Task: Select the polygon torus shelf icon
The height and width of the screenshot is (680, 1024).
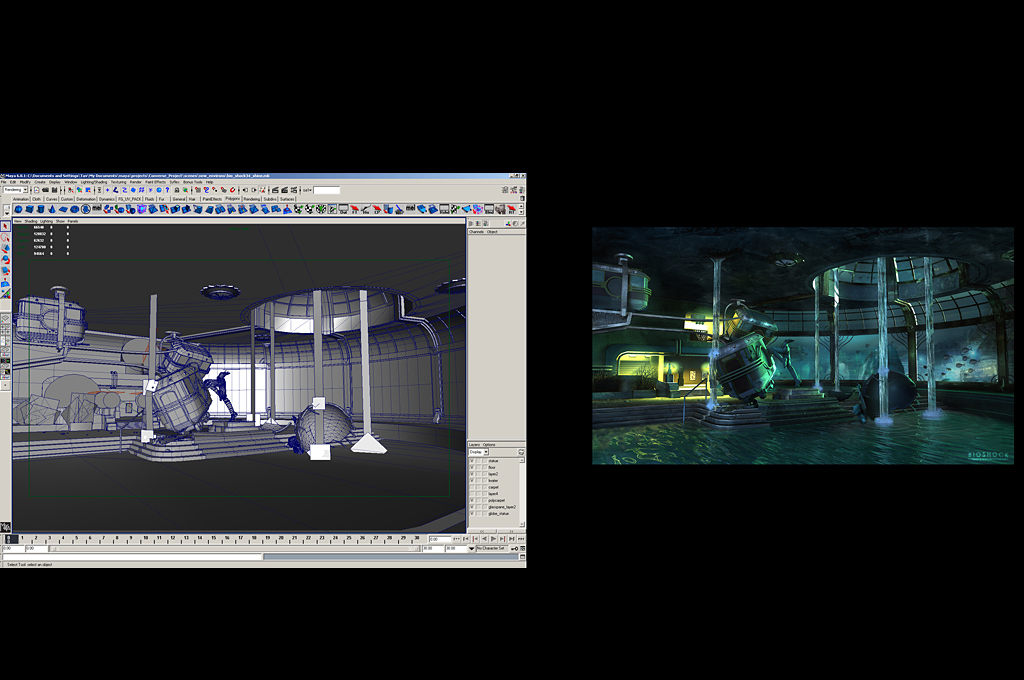Action: (x=74, y=209)
